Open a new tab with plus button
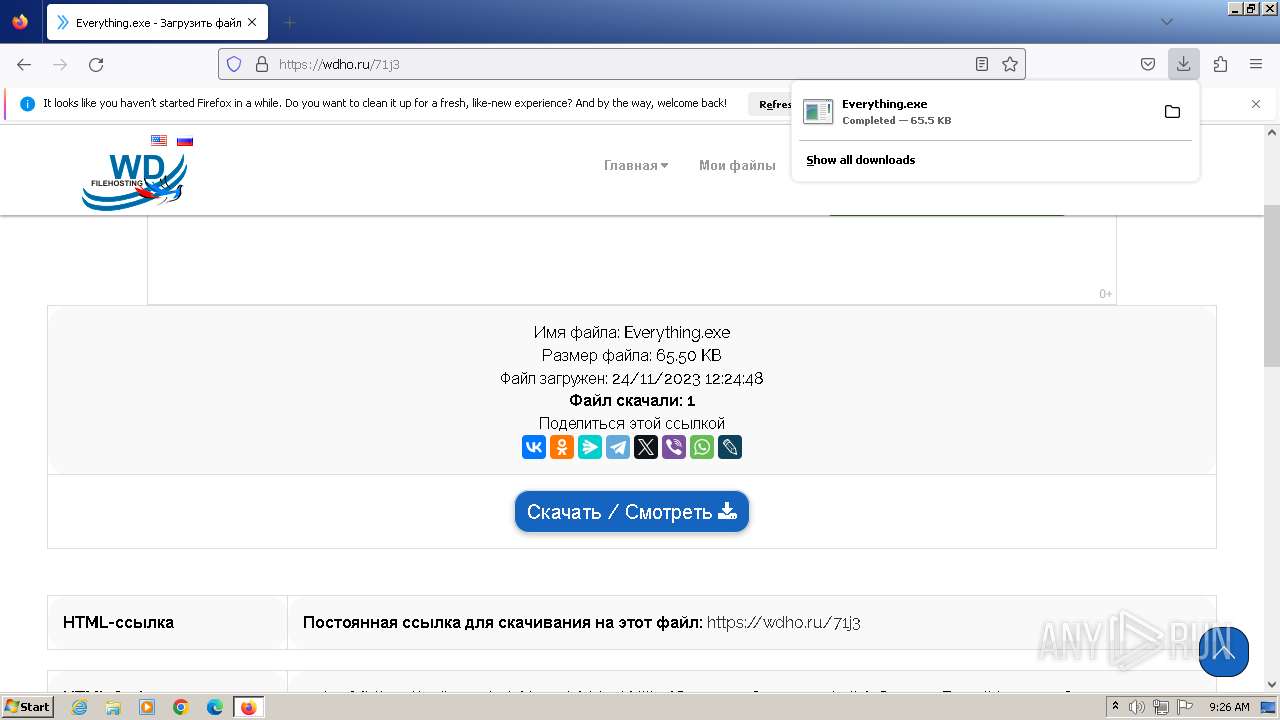1280x720 pixels. (x=289, y=22)
